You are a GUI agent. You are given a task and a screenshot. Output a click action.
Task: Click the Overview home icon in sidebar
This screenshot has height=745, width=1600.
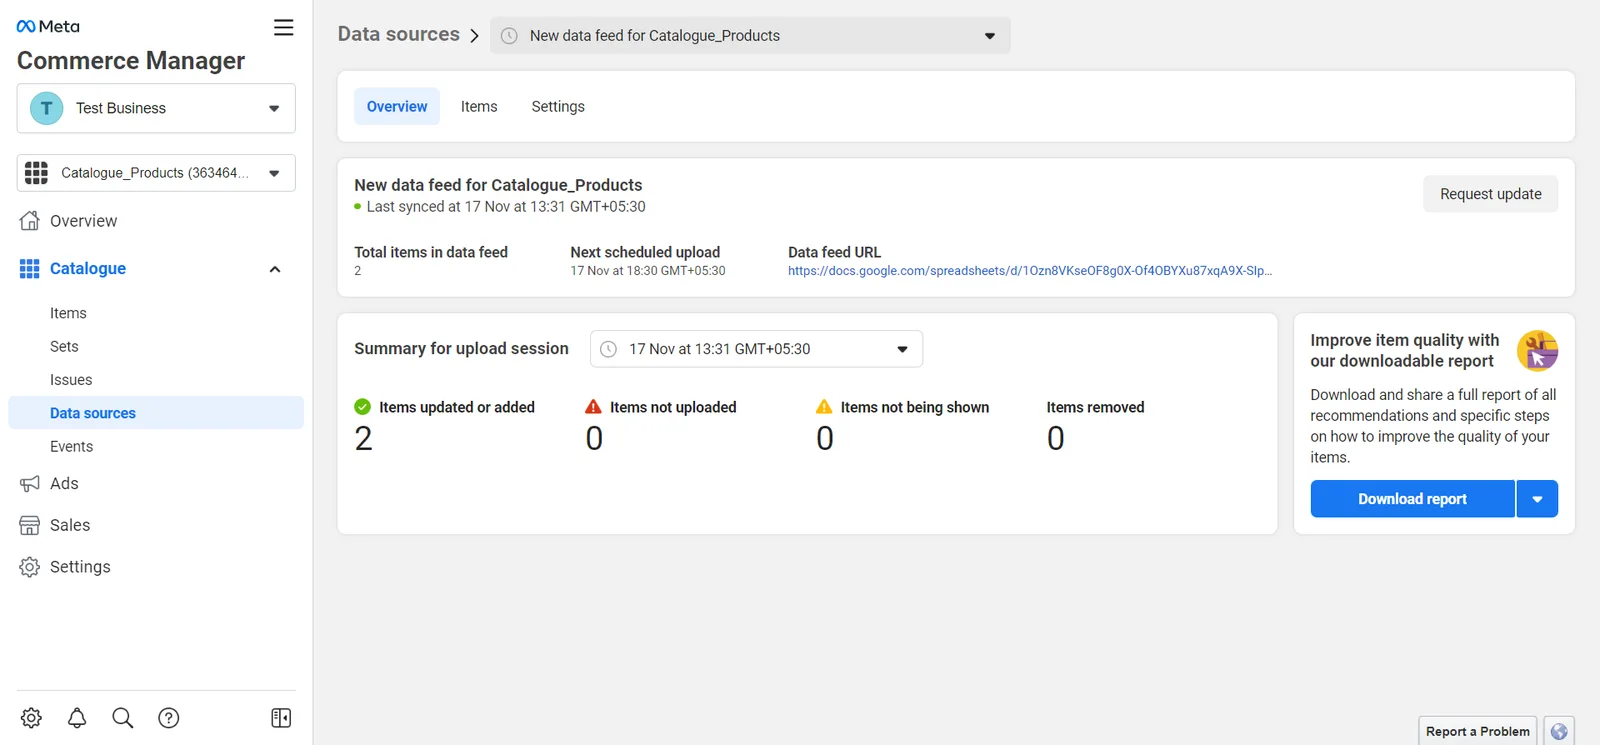pyautogui.click(x=30, y=221)
